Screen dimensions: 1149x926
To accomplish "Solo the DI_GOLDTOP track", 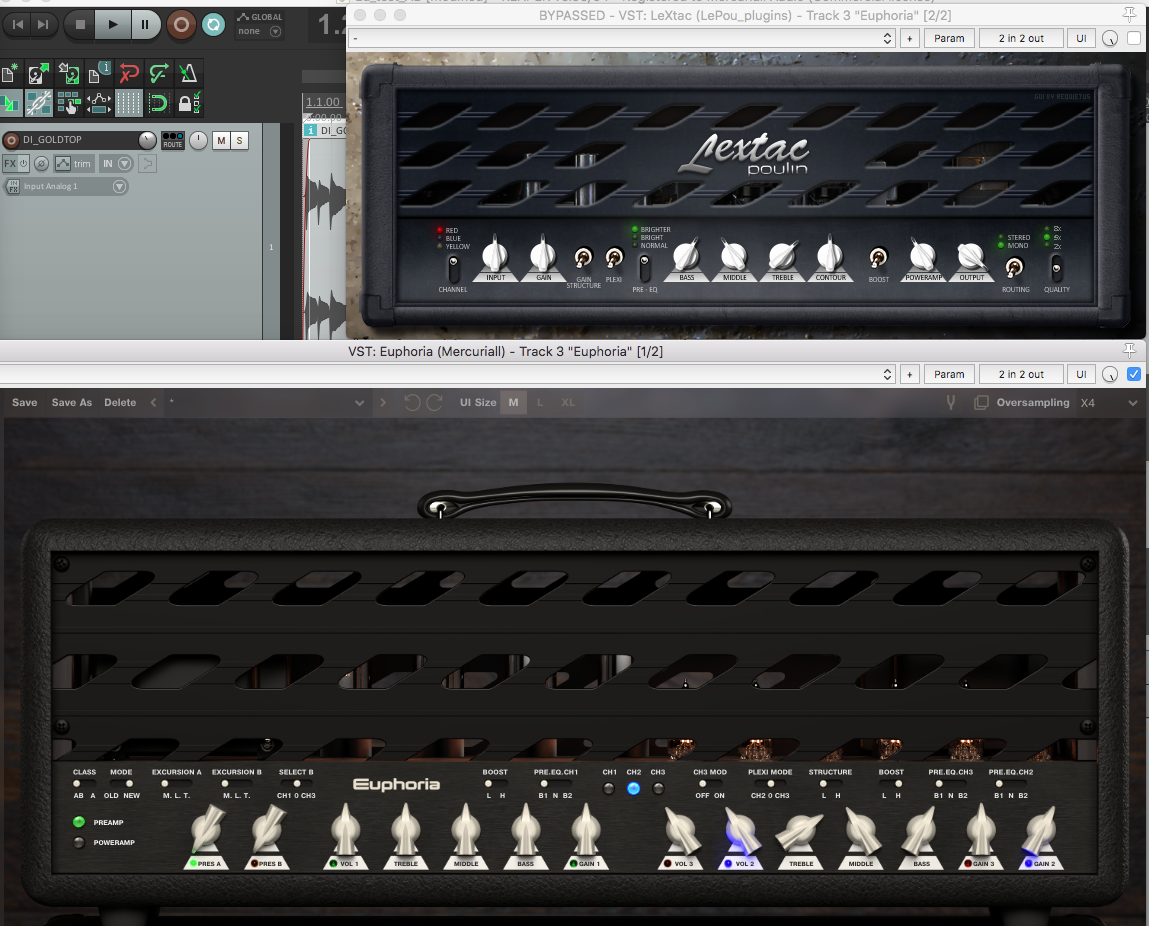I will point(240,141).
